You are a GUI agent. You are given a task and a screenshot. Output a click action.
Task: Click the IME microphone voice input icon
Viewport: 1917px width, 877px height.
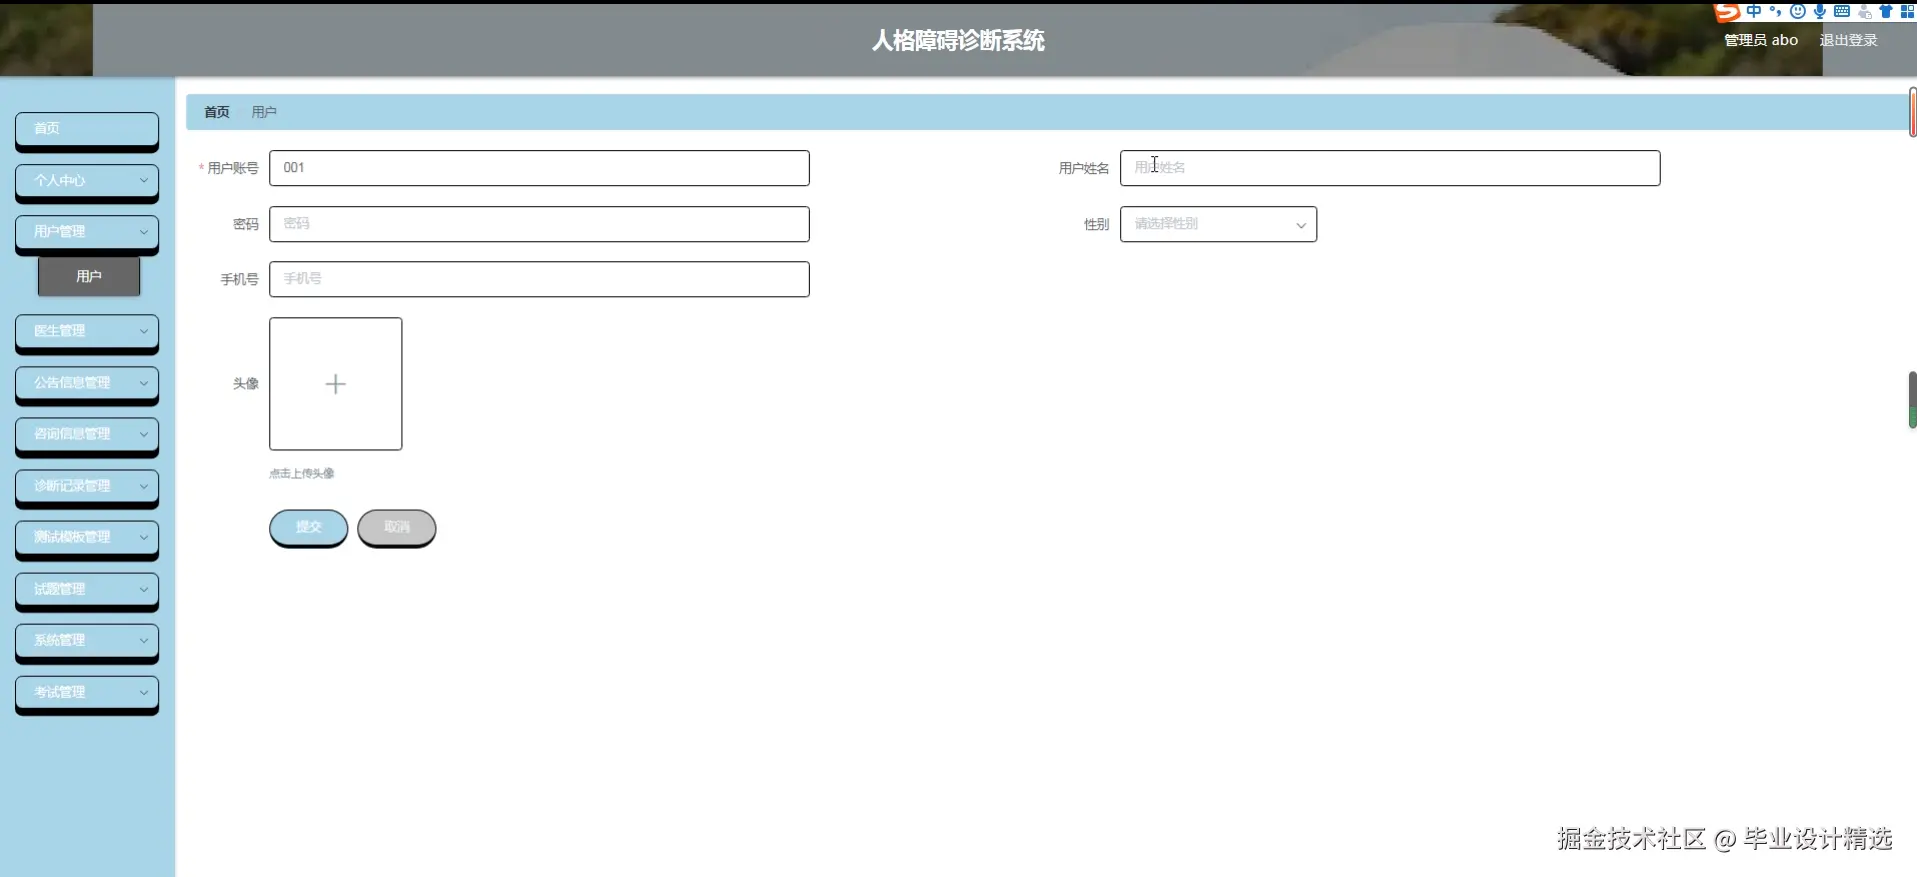1819,11
